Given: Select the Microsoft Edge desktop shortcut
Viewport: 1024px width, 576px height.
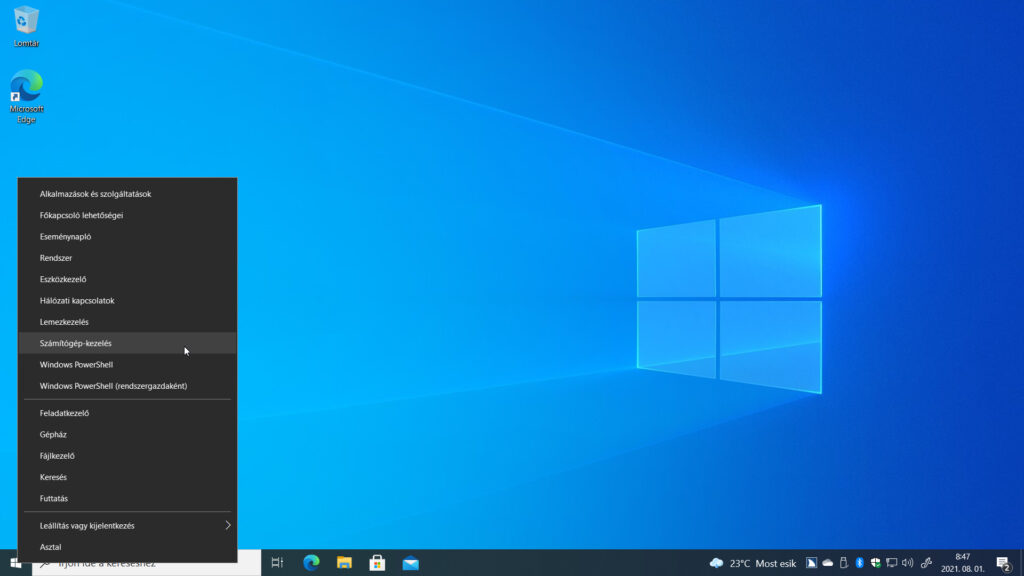Looking at the screenshot, I should [26, 96].
